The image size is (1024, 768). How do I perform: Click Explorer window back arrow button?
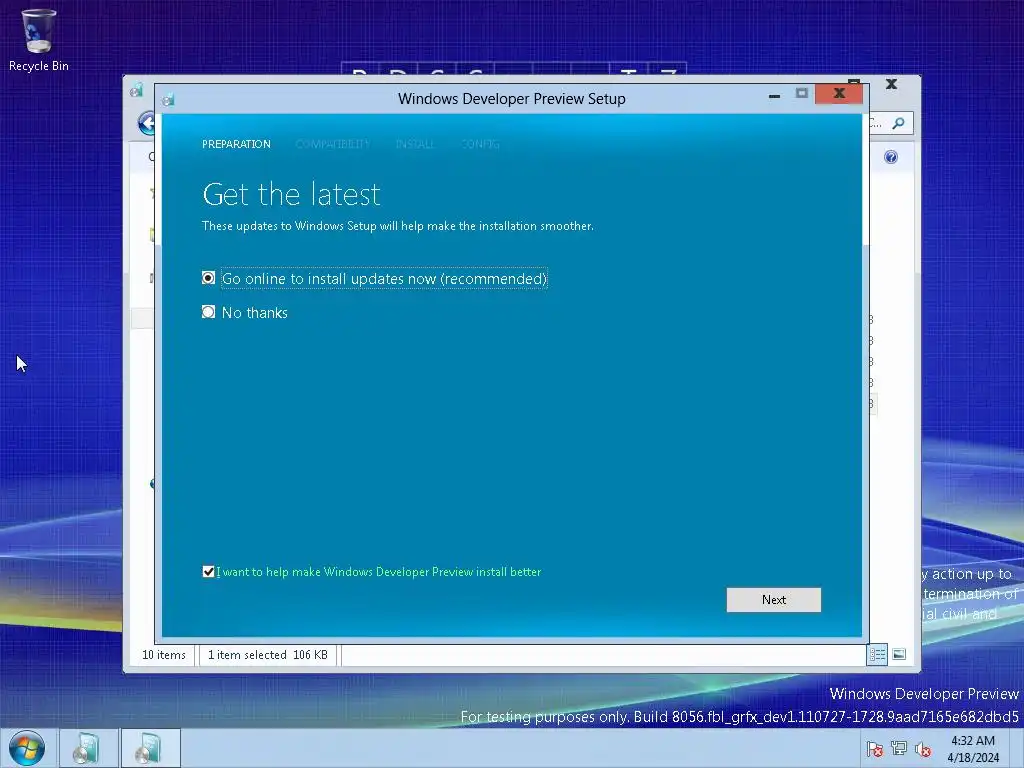146,123
